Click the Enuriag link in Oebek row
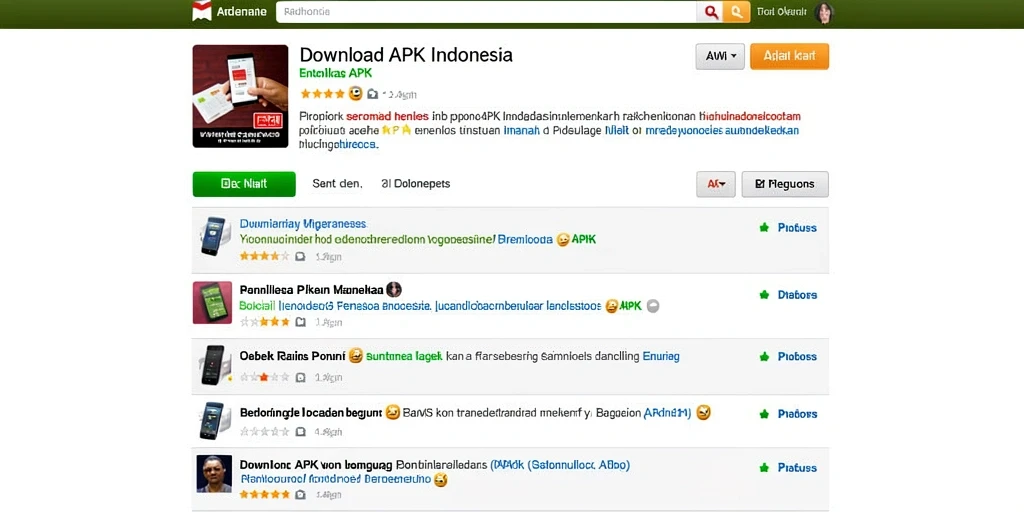1024x512 pixels. [661, 357]
